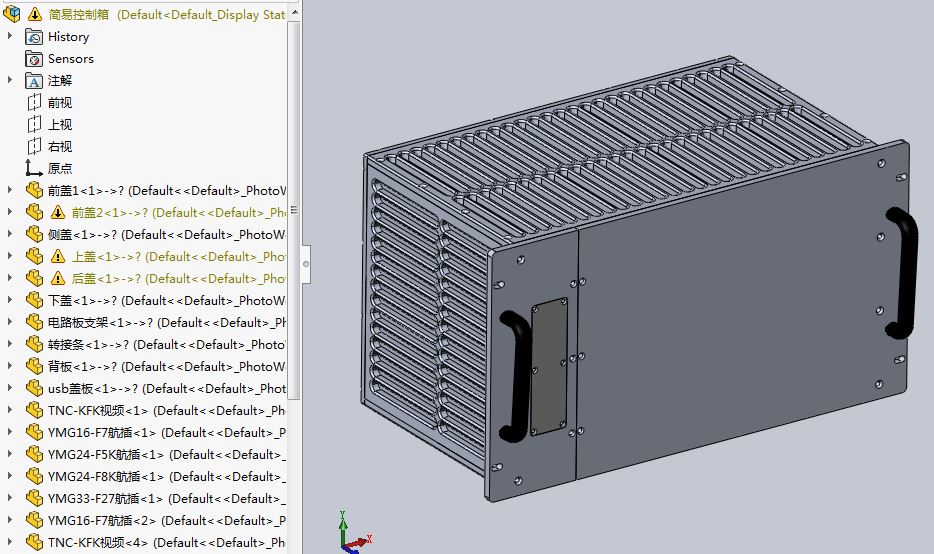Select the 背板<1> component name

click(x=71, y=367)
